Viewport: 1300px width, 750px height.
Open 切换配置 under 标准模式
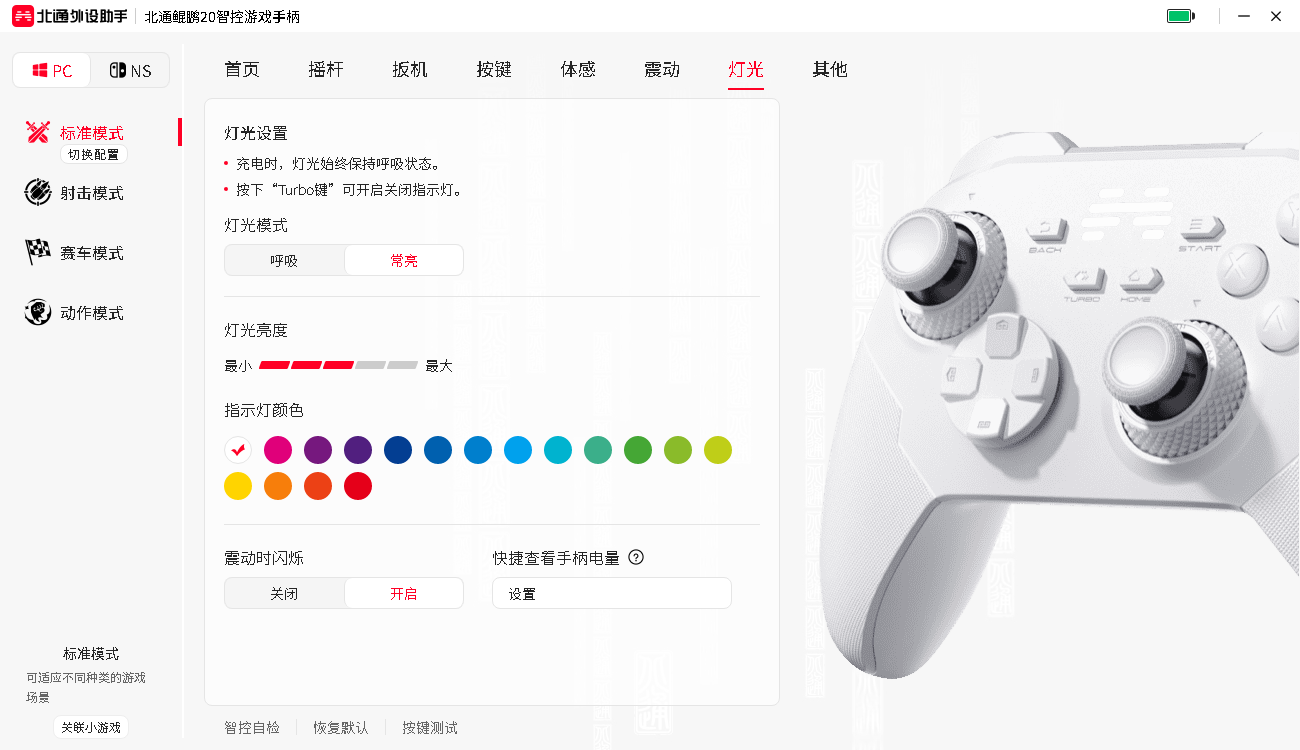click(x=93, y=154)
